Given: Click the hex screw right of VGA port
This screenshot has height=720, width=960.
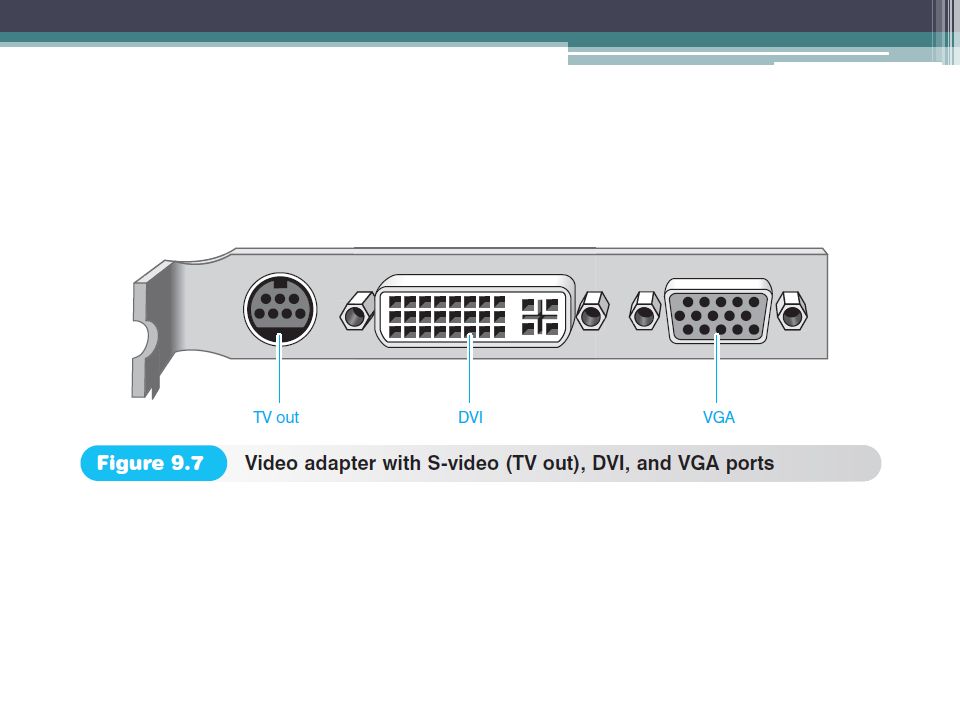Looking at the screenshot, I should (x=792, y=311).
